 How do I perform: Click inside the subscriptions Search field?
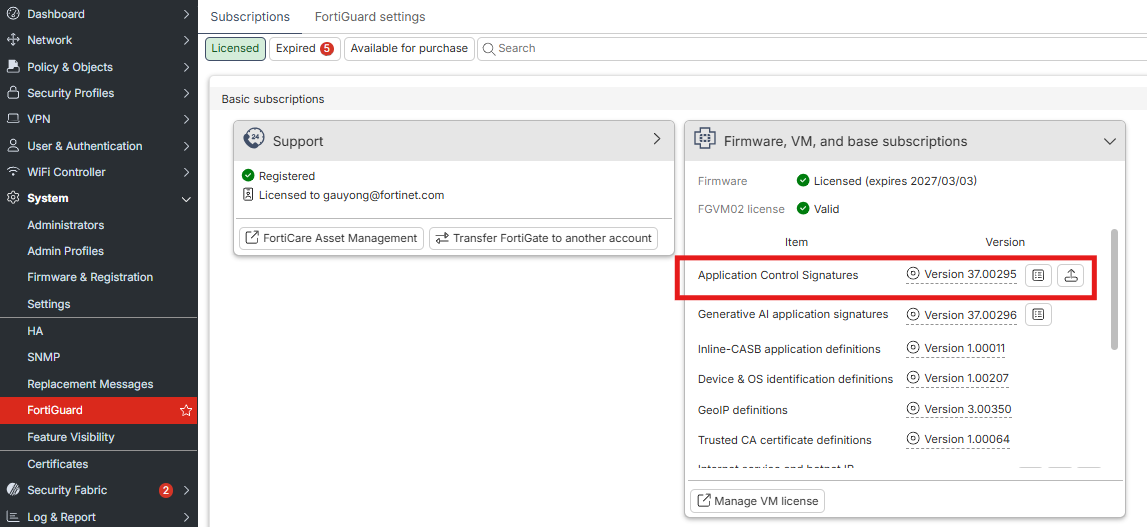(812, 48)
